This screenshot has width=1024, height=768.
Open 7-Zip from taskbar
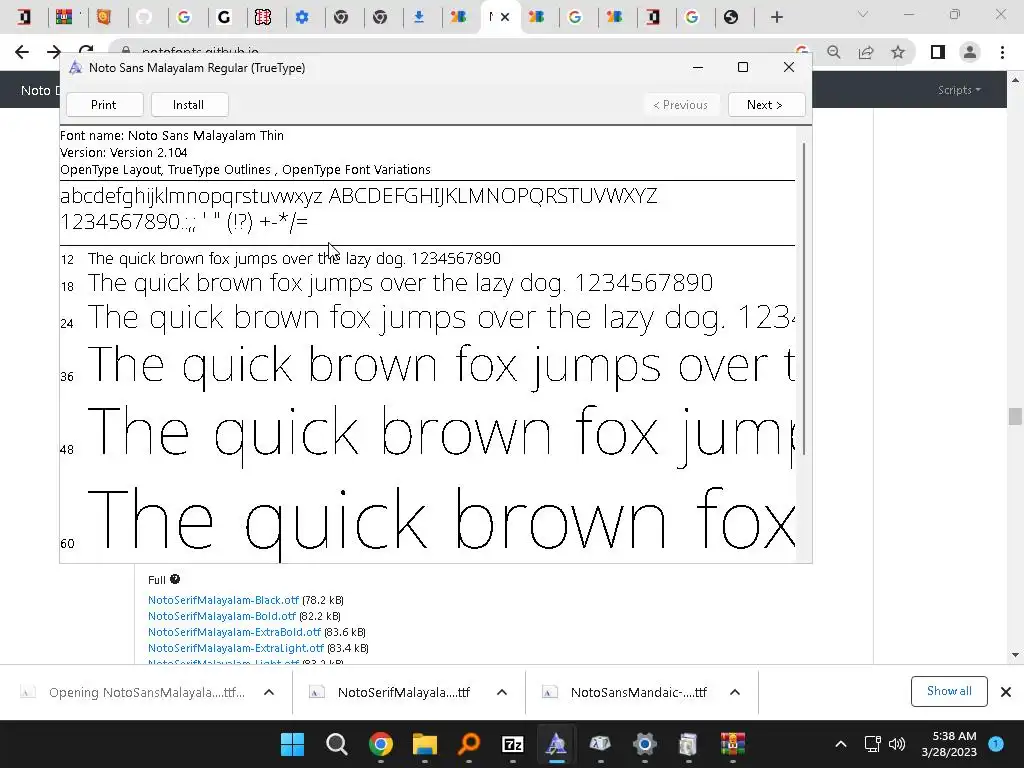(513, 744)
